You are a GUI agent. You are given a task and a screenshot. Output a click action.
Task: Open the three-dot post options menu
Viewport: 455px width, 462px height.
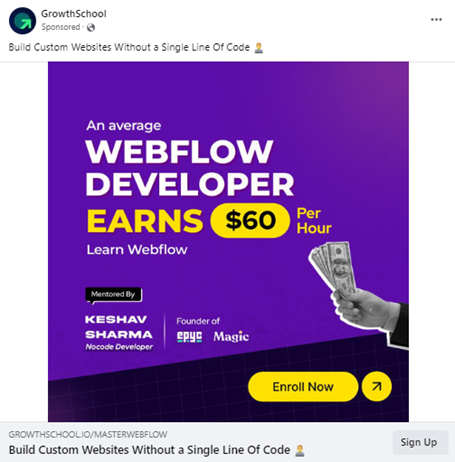point(436,20)
